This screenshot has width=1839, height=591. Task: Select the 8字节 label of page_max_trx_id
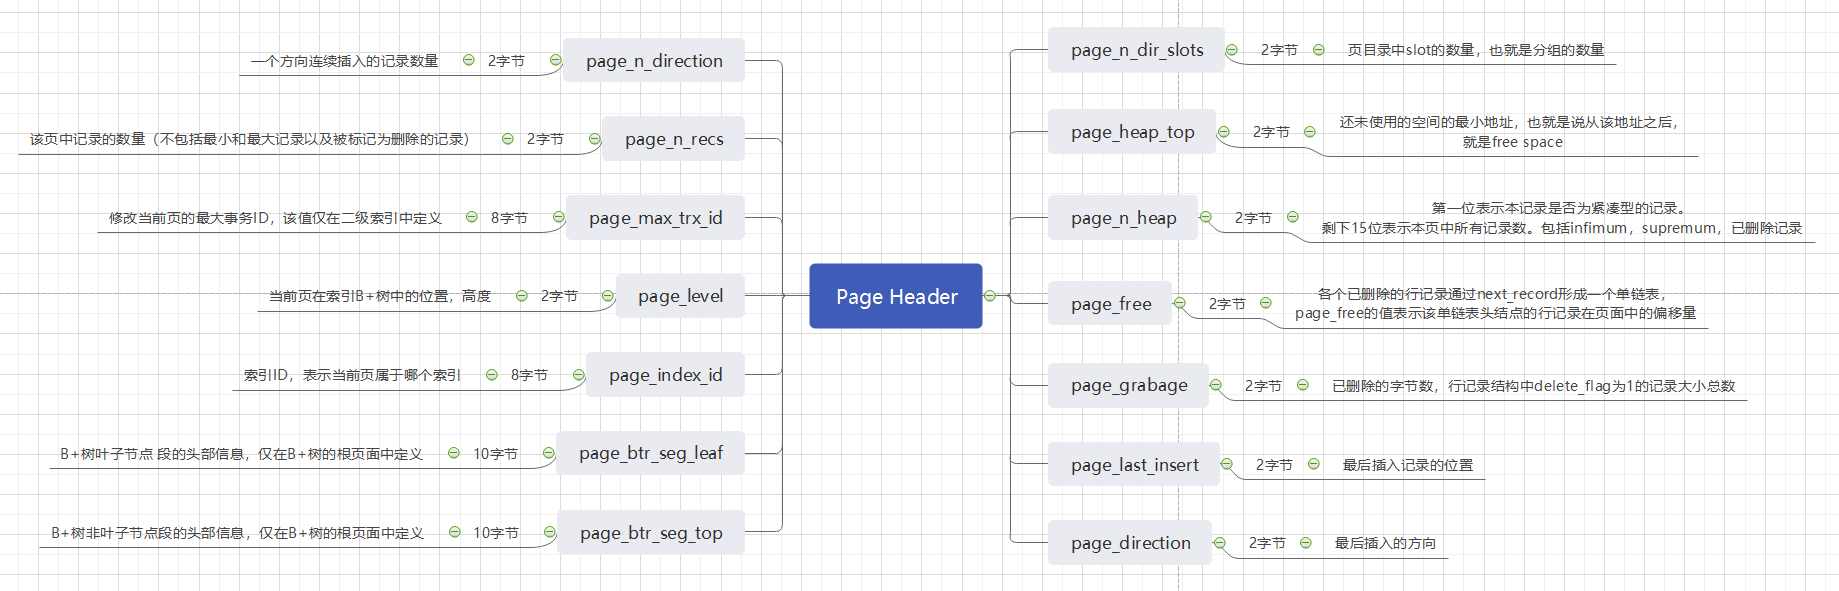click(509, 218)
